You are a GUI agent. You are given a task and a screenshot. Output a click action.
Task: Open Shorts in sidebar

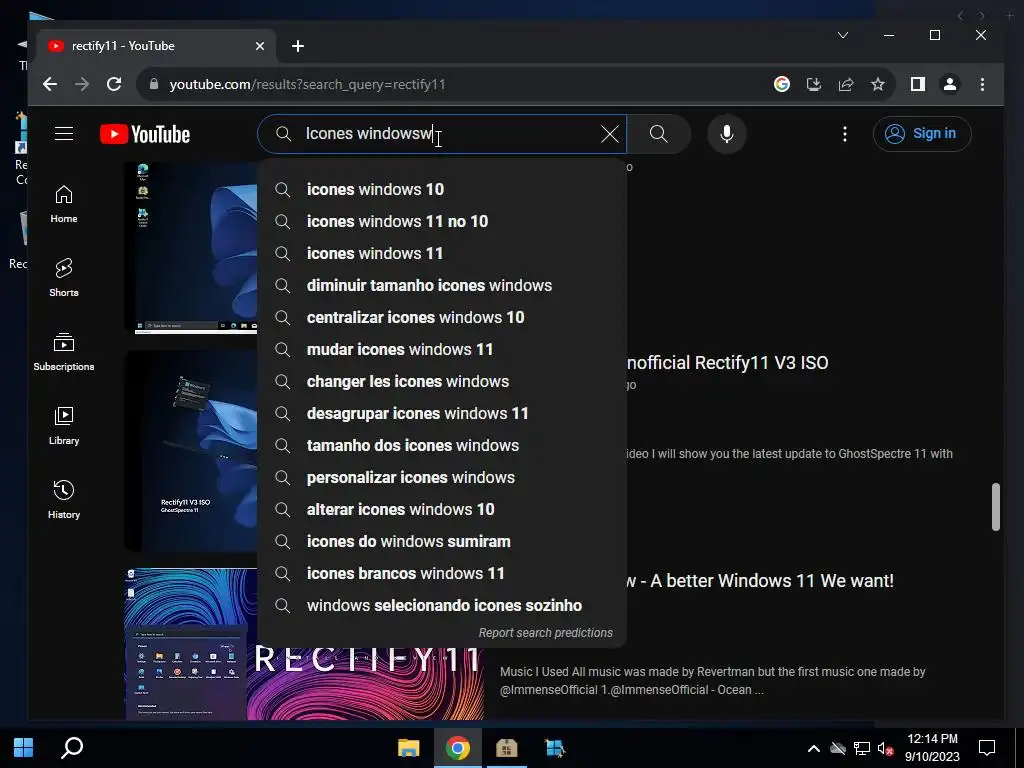(64, 278)
